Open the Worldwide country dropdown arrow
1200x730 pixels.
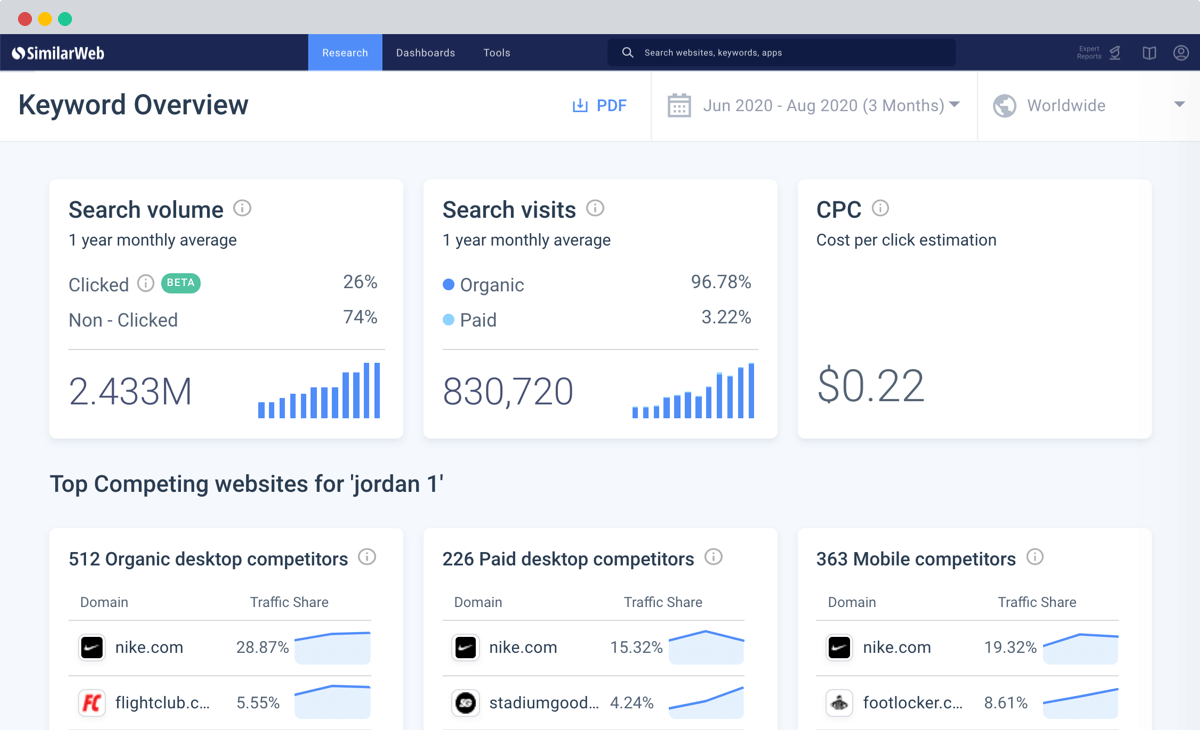coord(1179,105)
